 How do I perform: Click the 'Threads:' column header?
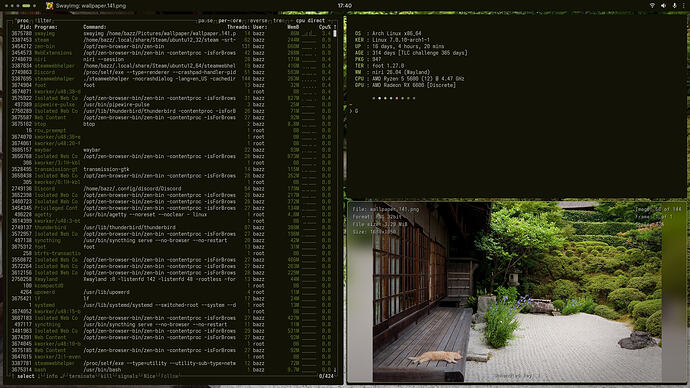tap(238, 27)
